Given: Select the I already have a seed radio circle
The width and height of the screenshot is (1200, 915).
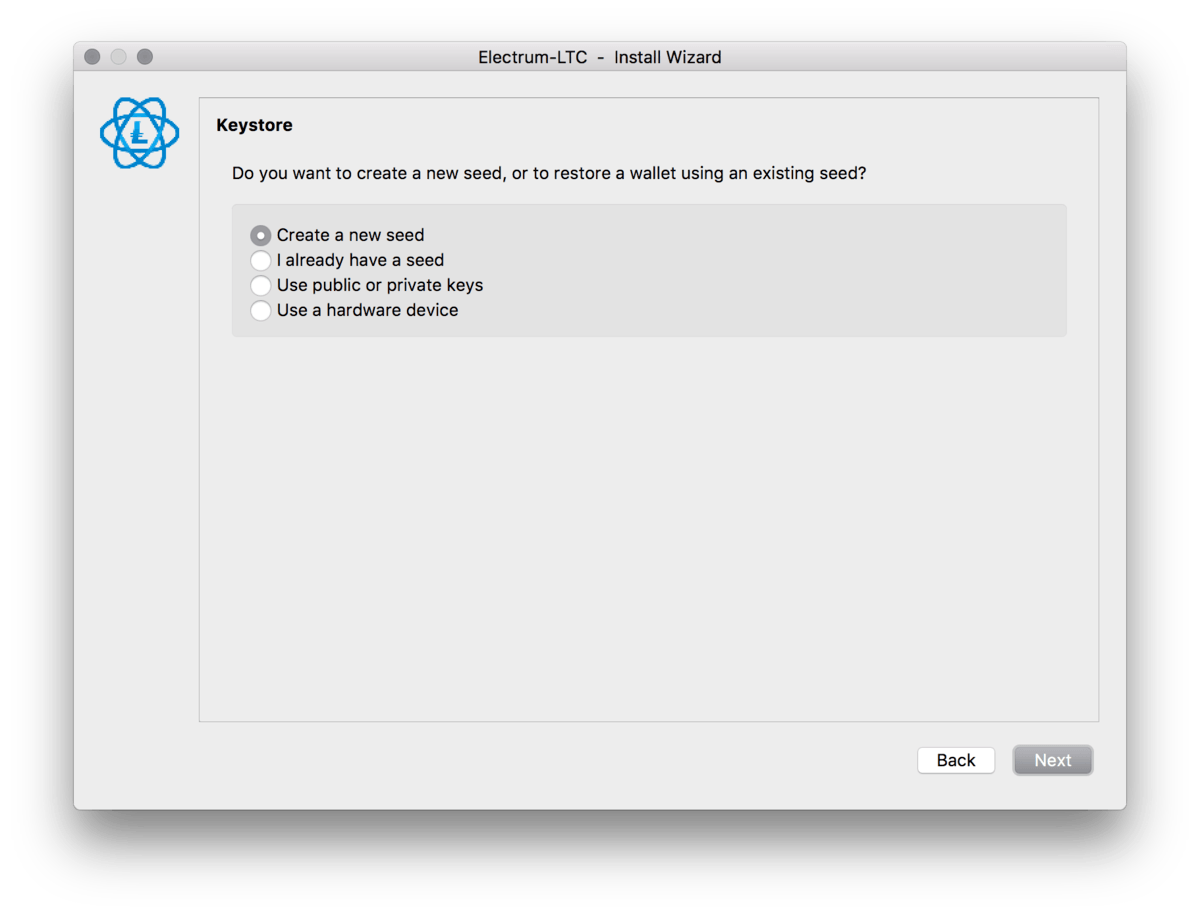Looking at the screenshot, I should pyautogui.click(x=261, y=261).
